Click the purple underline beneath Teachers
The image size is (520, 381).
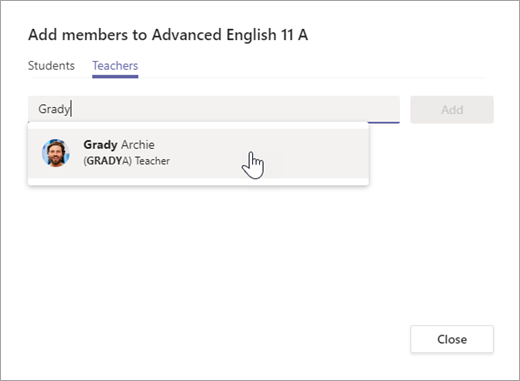pyautogui.click(x=115, y=76)
